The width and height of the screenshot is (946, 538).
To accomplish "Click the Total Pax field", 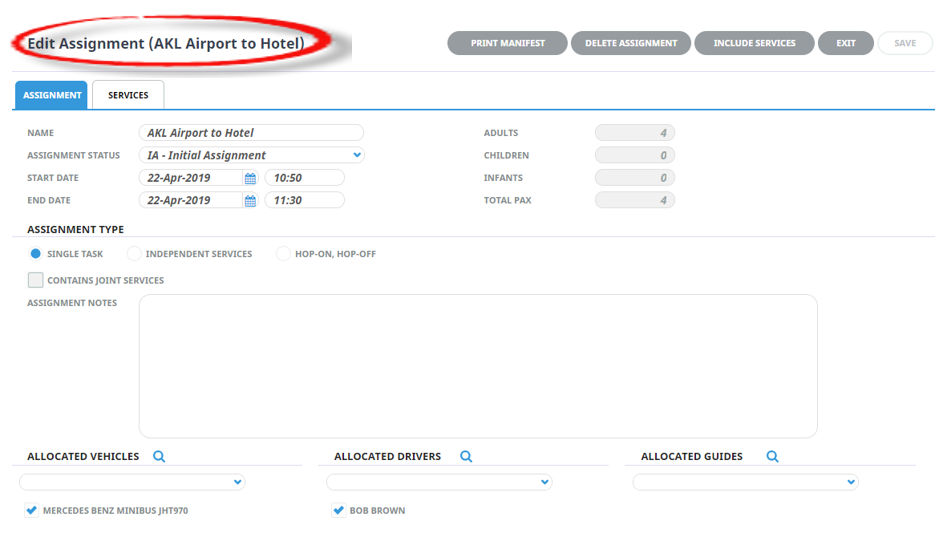I will tap(635, 200).
